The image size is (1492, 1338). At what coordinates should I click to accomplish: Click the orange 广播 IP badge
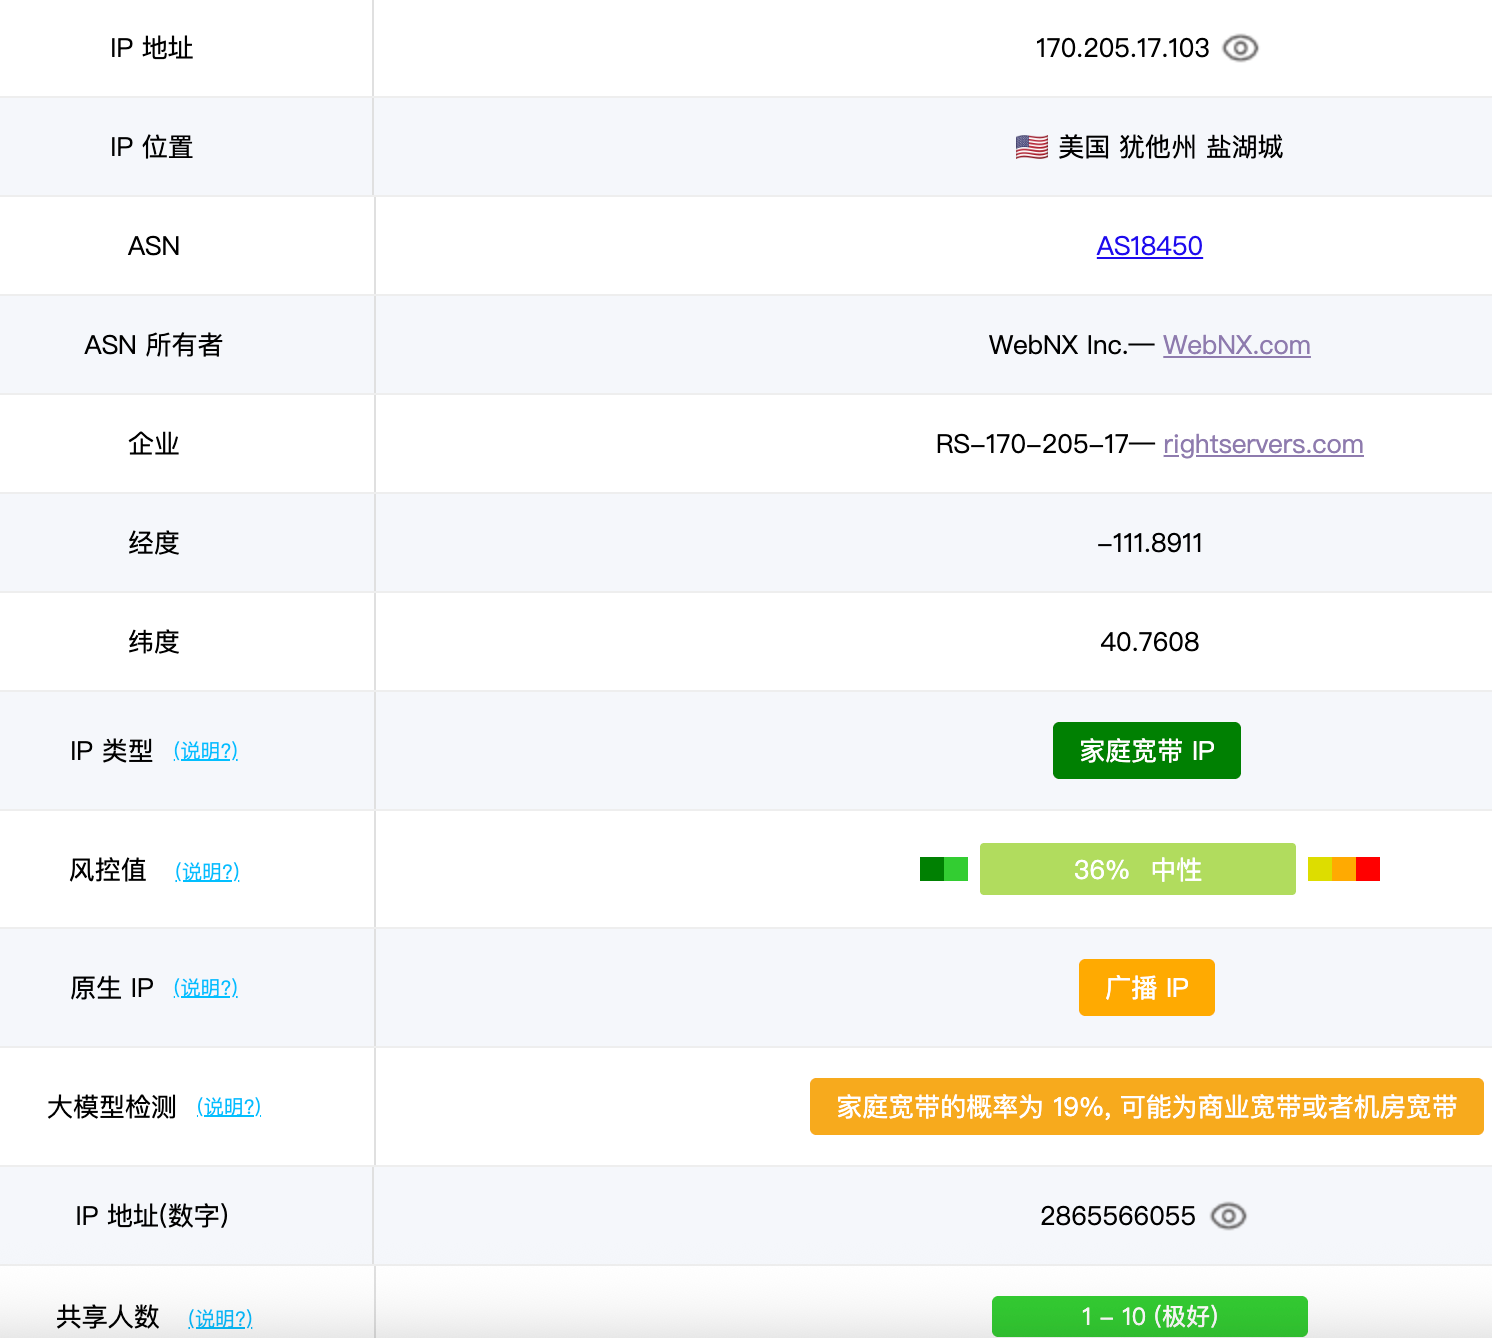coord(1146,988)
